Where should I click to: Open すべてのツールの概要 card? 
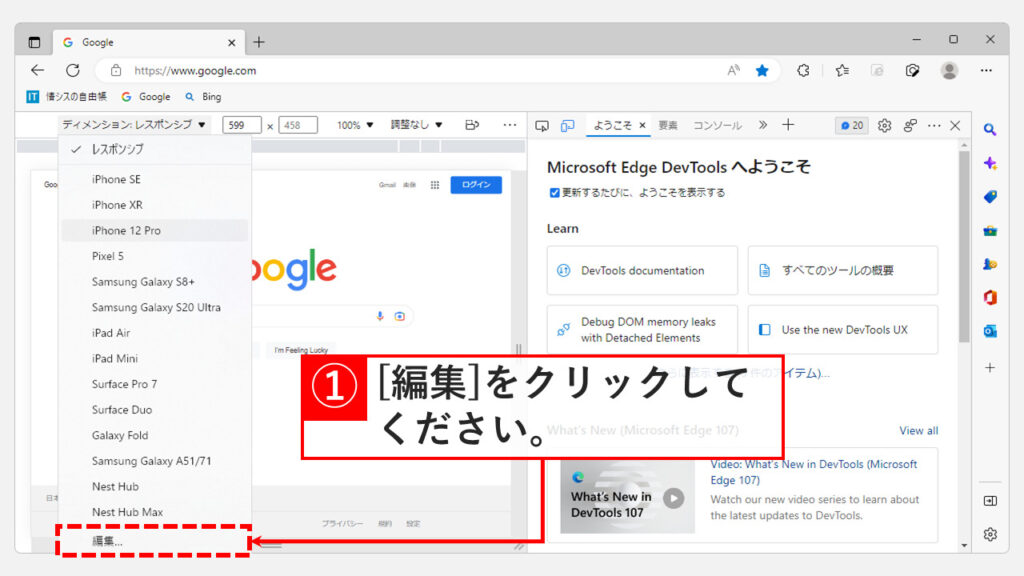(842, 270)
